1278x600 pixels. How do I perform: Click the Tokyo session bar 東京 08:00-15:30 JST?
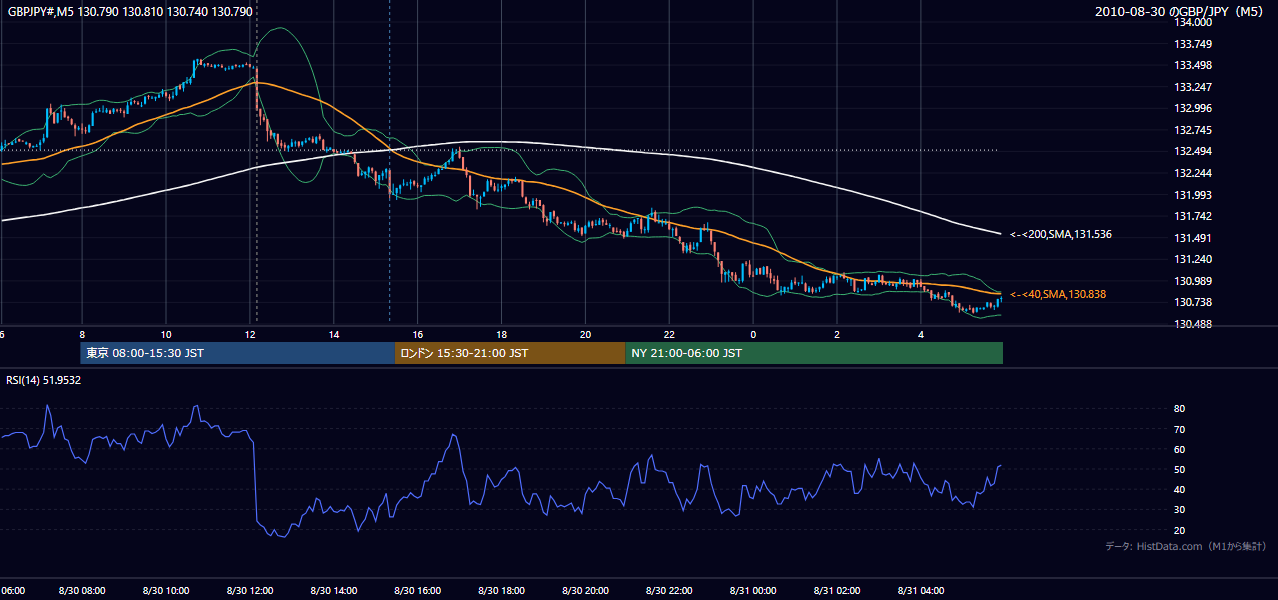[x=238, y=353]
